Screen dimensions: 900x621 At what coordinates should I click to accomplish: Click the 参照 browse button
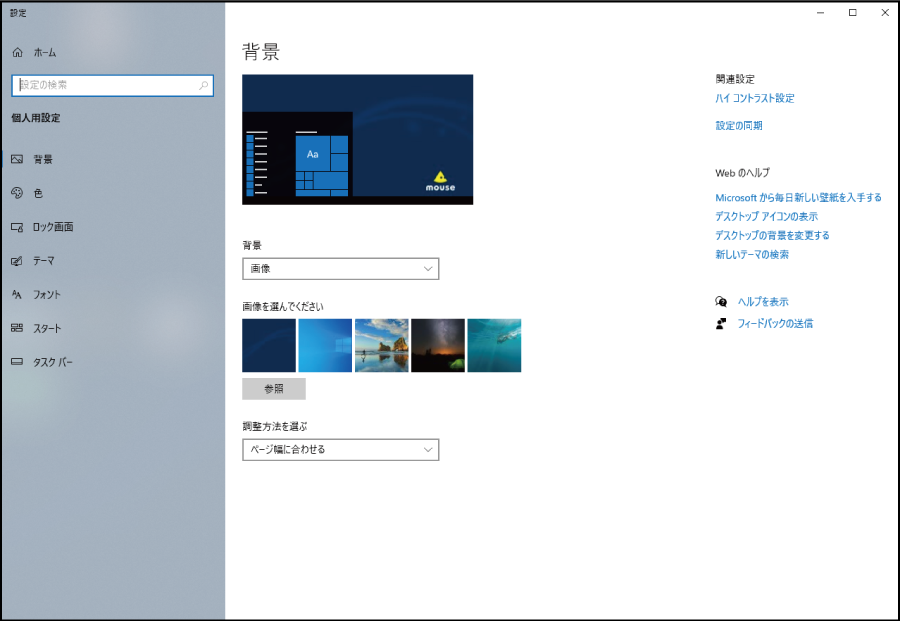tap(274, 389)
